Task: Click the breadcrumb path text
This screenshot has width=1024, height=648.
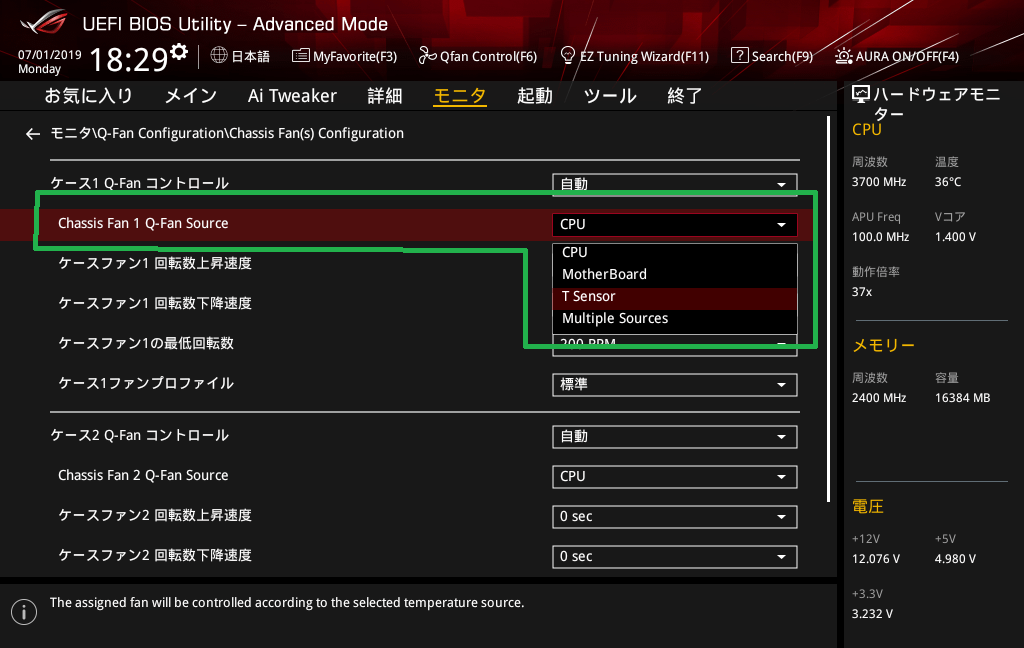Action: coord(227,133)
